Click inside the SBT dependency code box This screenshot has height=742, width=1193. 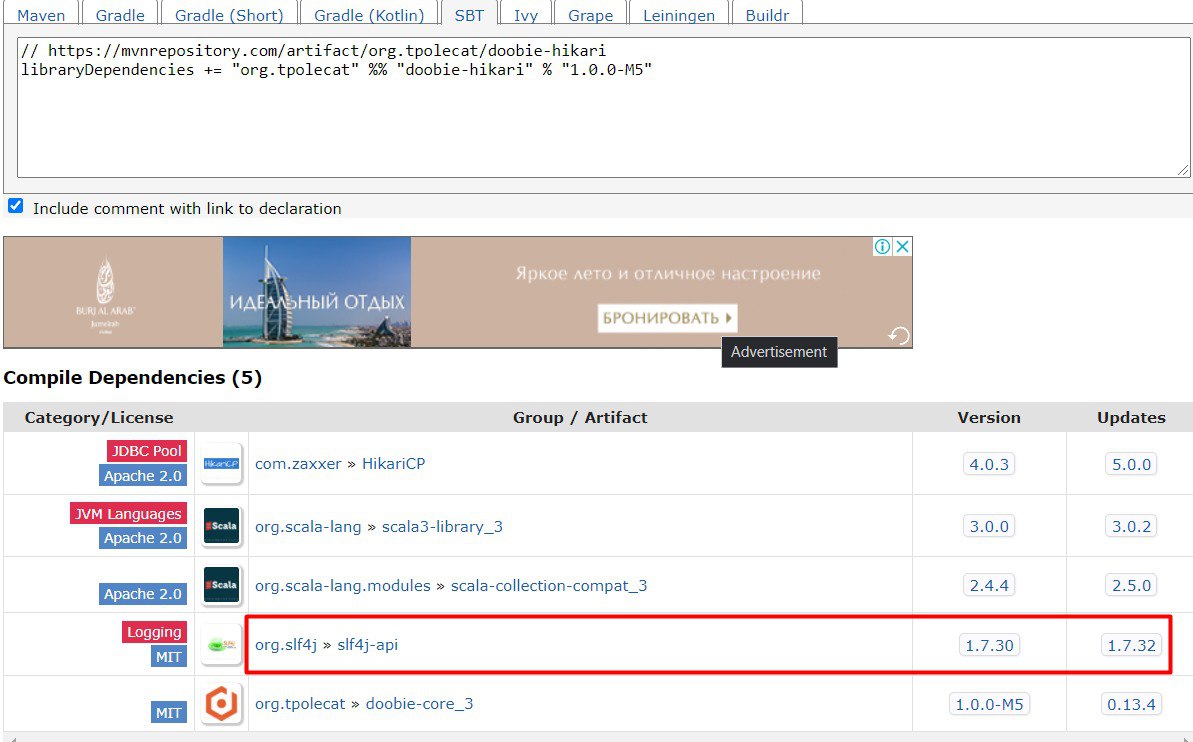pyautogui.click(x=604, y=107)
